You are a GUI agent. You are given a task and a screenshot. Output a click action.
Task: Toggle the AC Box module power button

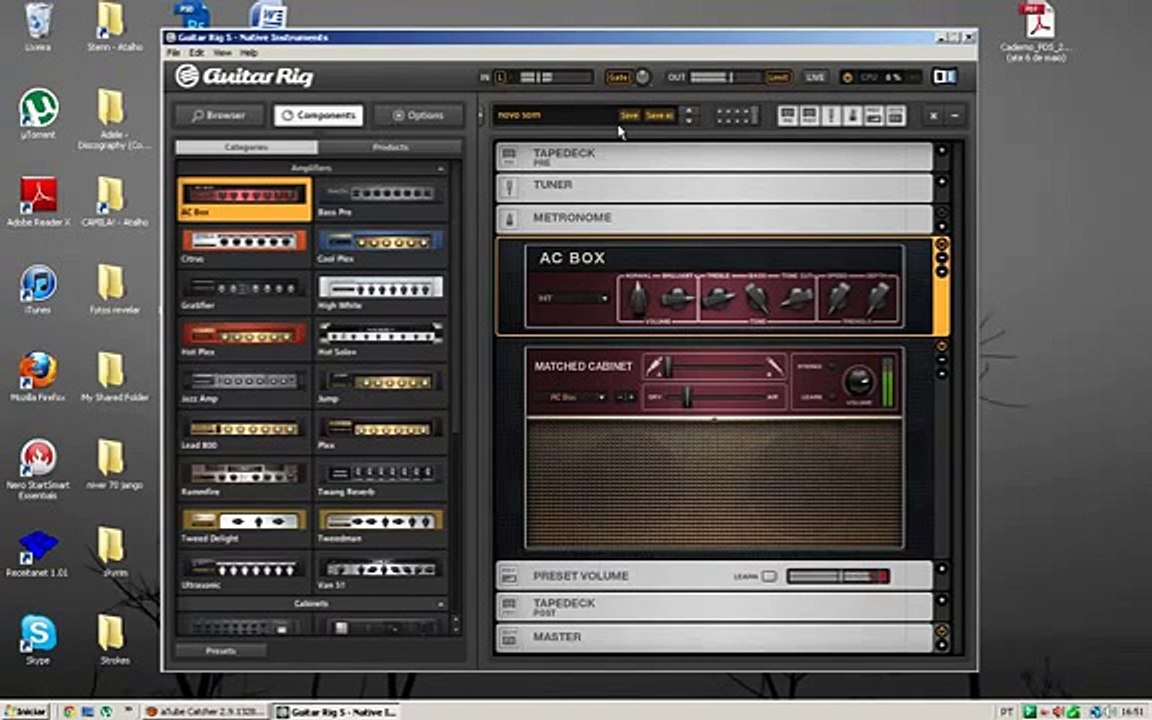[x=942, y=244]
